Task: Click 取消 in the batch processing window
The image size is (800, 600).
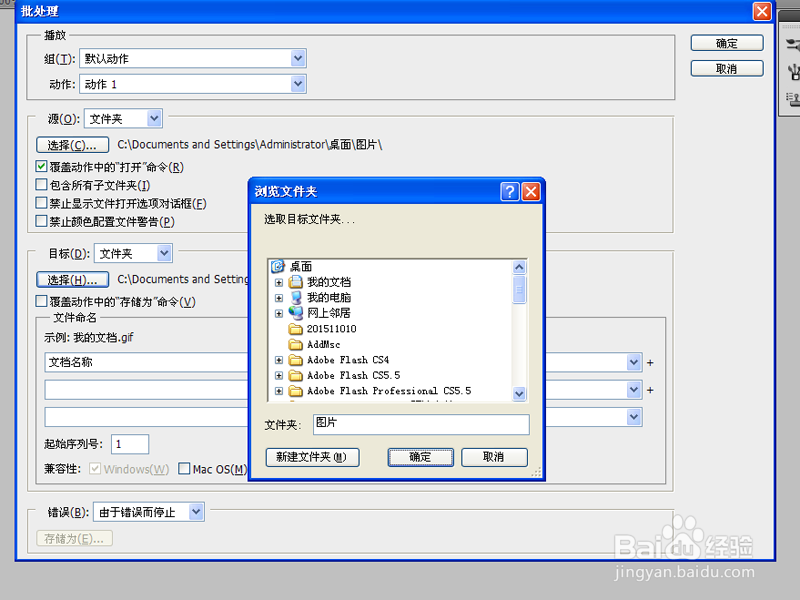Action: (x=727, y=68)
